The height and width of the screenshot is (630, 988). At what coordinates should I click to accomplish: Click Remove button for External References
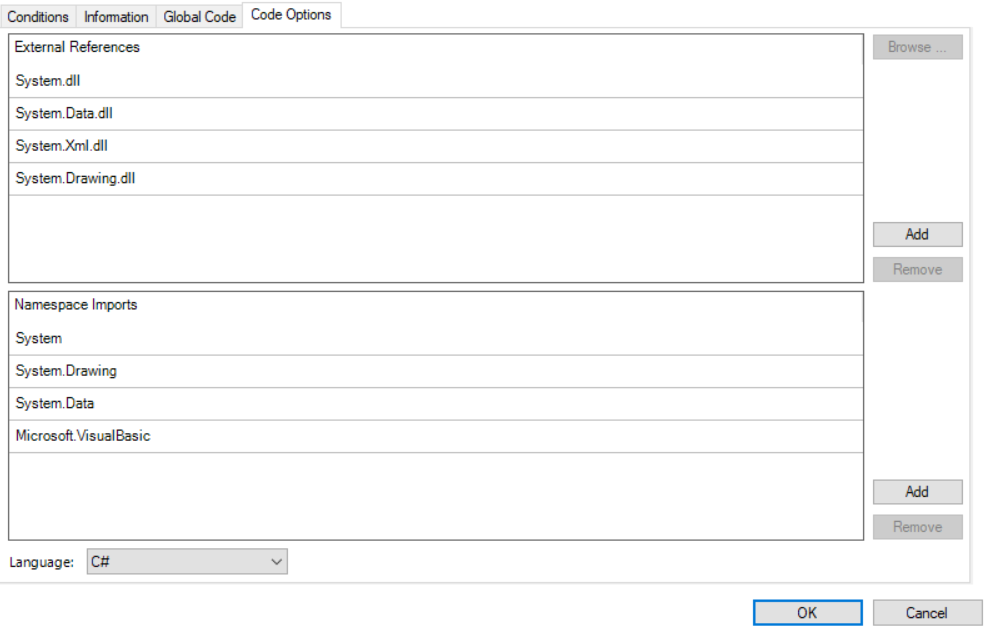[917, 269]
